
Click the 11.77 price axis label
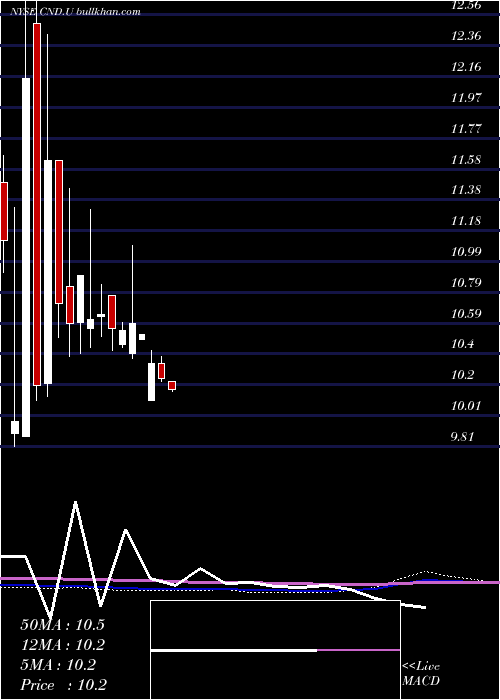466,129
